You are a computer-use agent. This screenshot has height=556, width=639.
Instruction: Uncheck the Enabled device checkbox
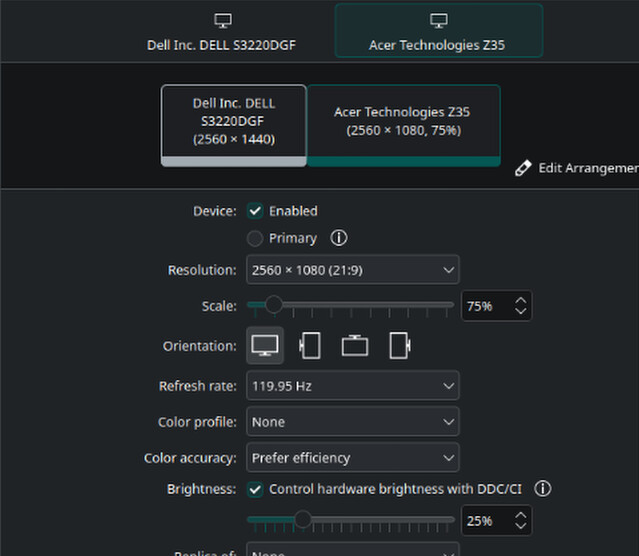coord(255,211)
